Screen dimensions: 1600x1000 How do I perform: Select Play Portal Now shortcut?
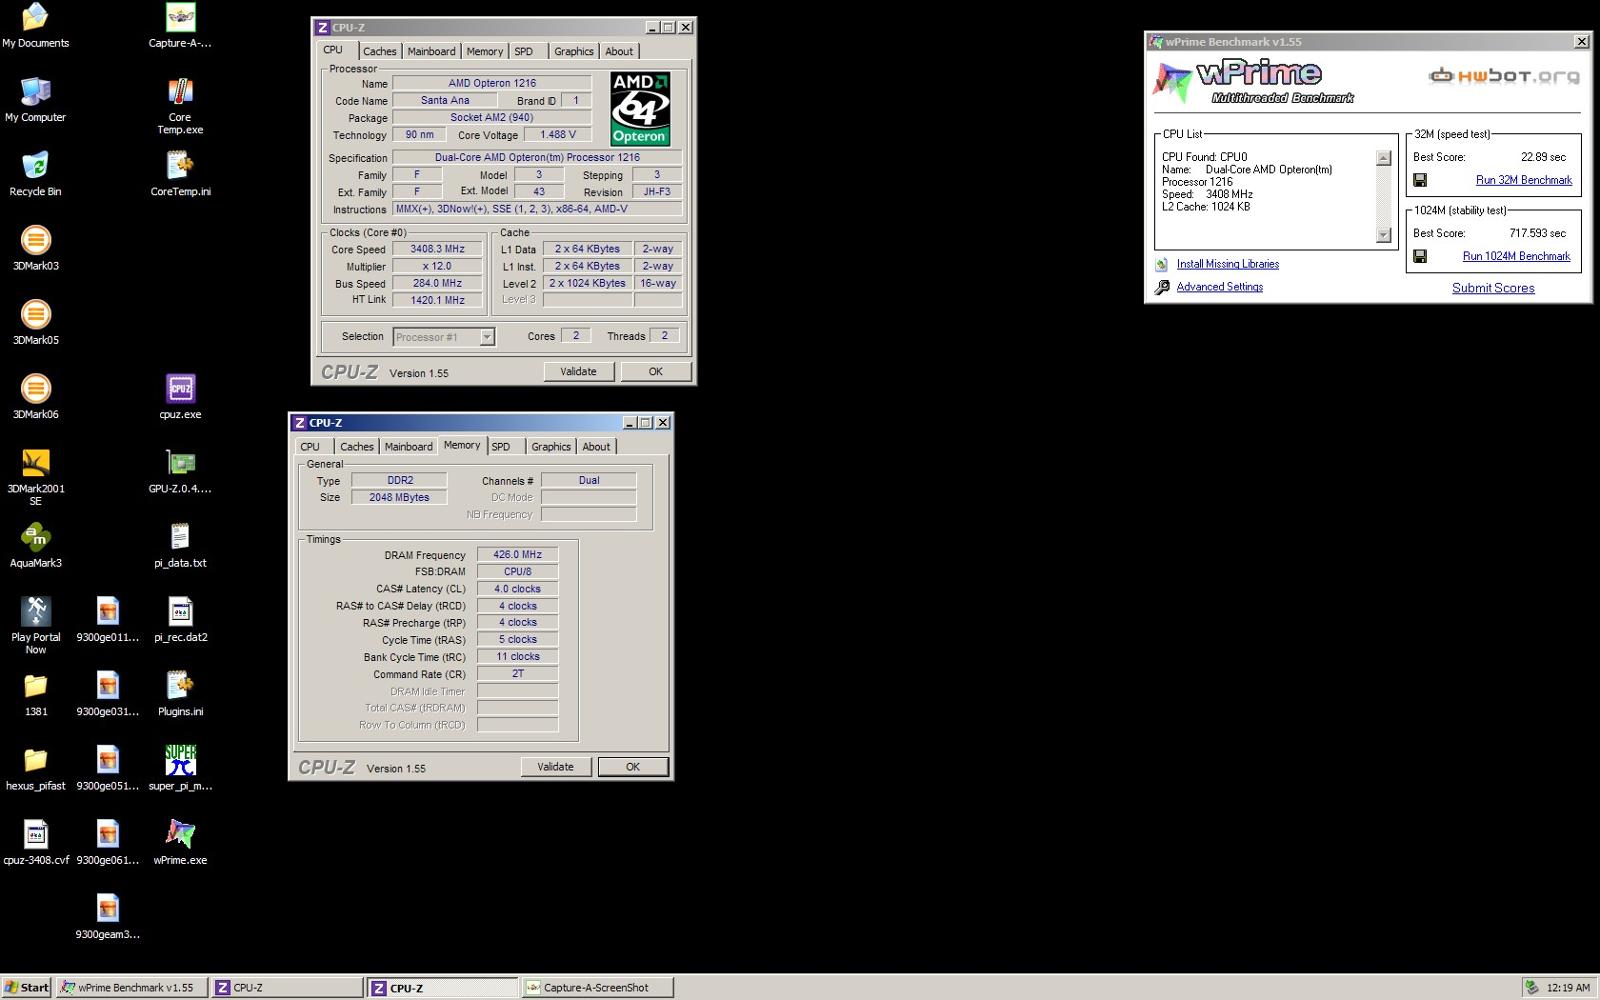point(35,625)
